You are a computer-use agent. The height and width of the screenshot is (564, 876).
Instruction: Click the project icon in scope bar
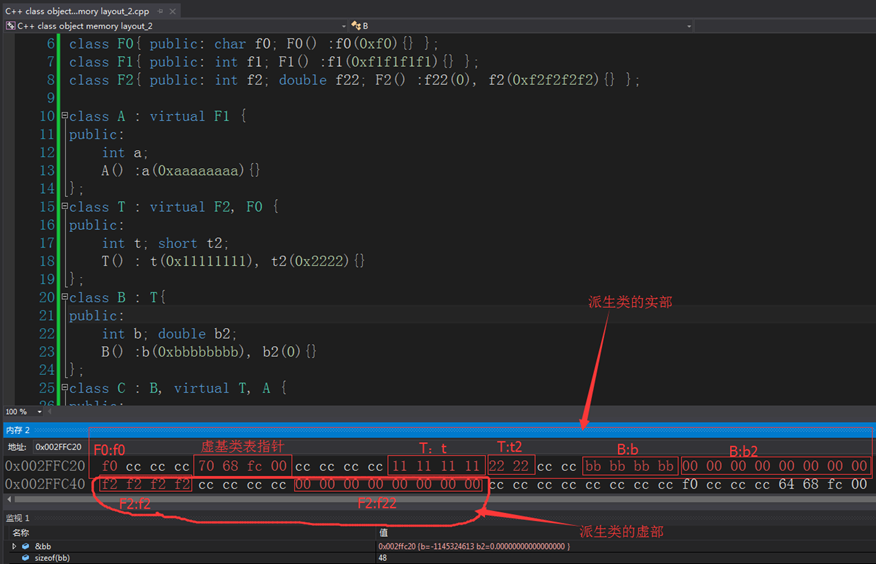tap(10, 26)
